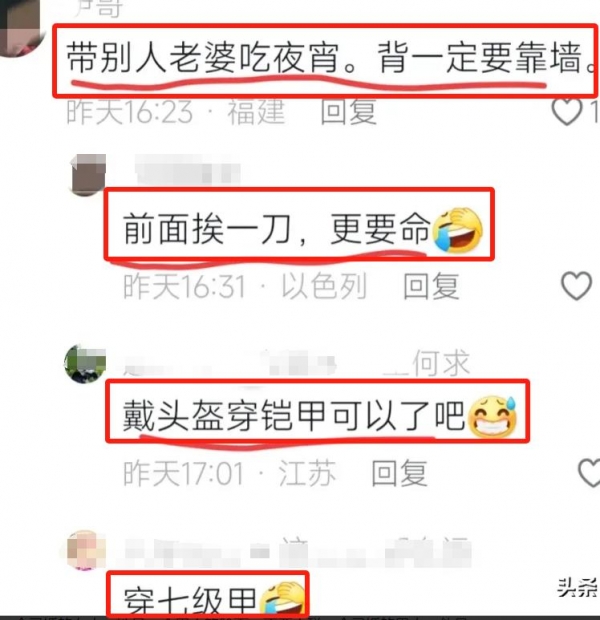The height and width of the screenshot is (620, 600).
Task: Tap the laughing emoji after 穿七级甲
Action: pyautogui.click(x=282, y=599)
